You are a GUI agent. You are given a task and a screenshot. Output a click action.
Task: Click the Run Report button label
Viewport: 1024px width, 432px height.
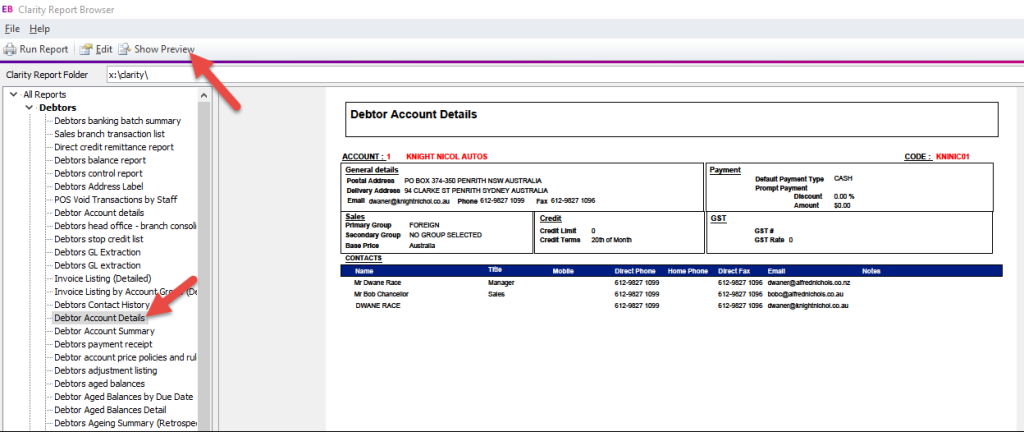click(44, 49)
